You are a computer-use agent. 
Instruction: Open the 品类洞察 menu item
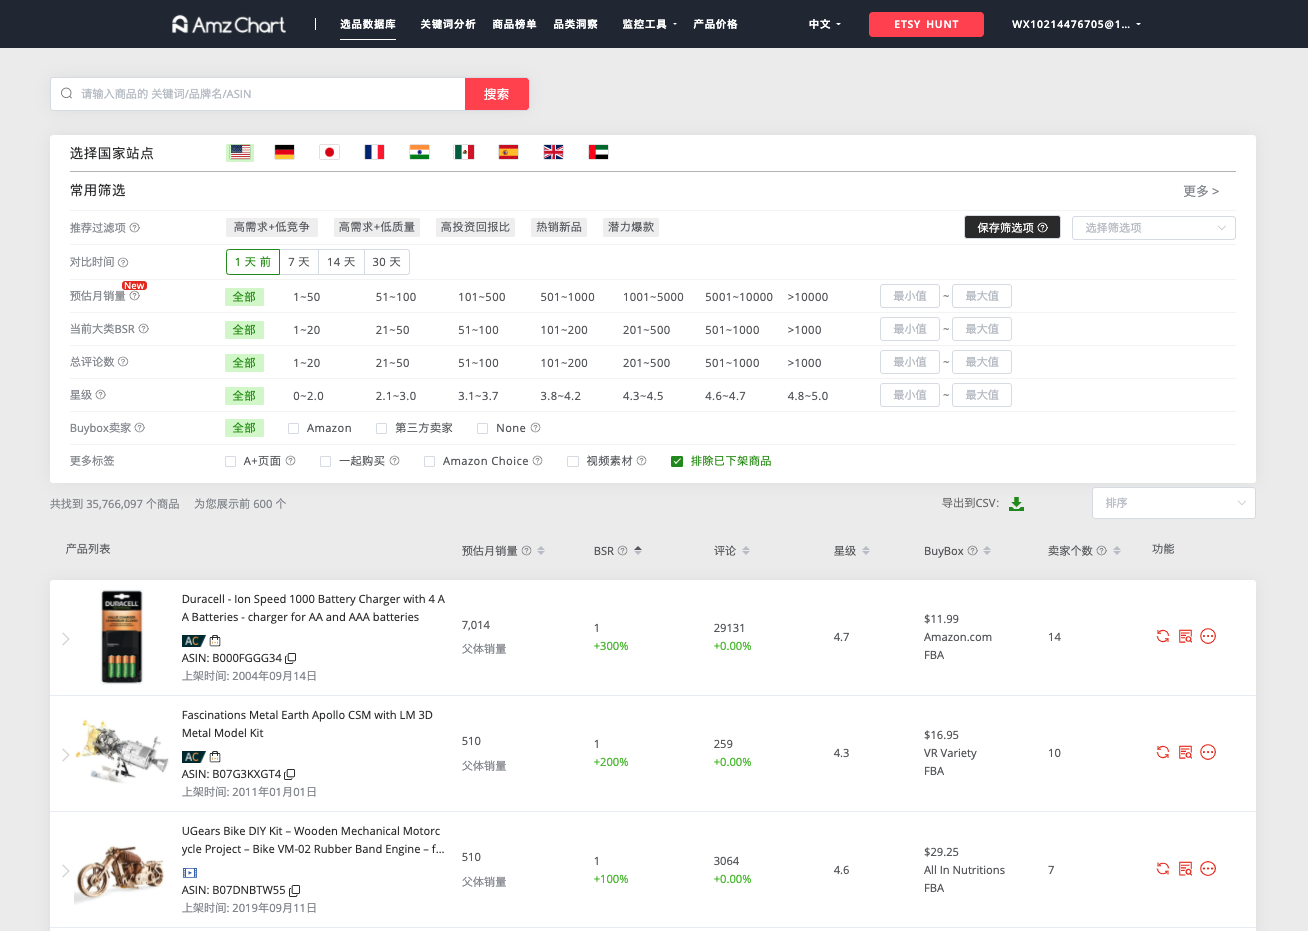click(x=575, y=24)
